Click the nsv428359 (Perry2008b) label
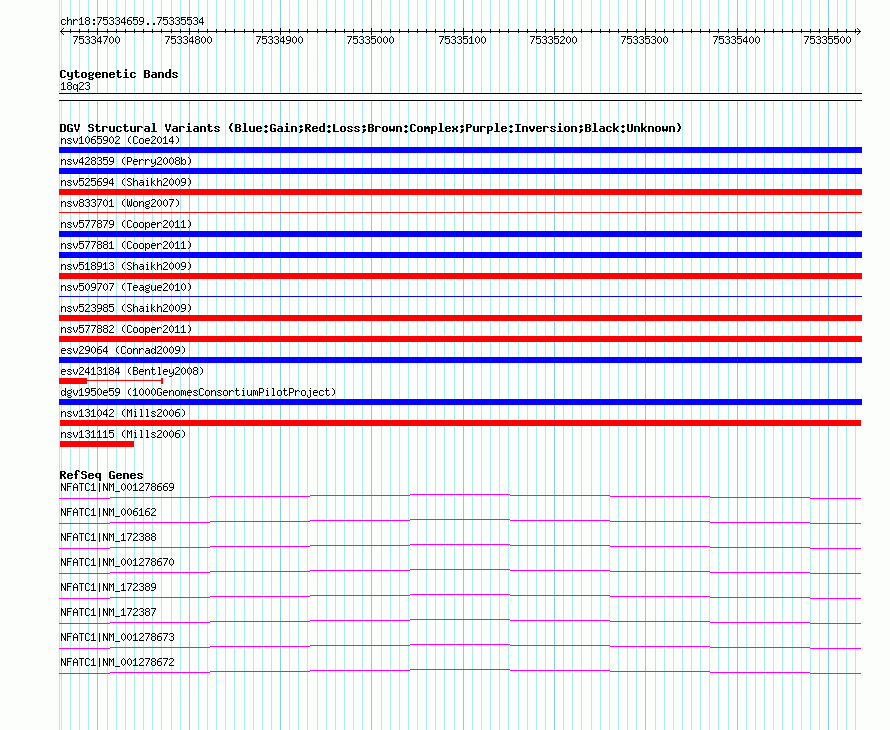 click(x=126, y=161)
